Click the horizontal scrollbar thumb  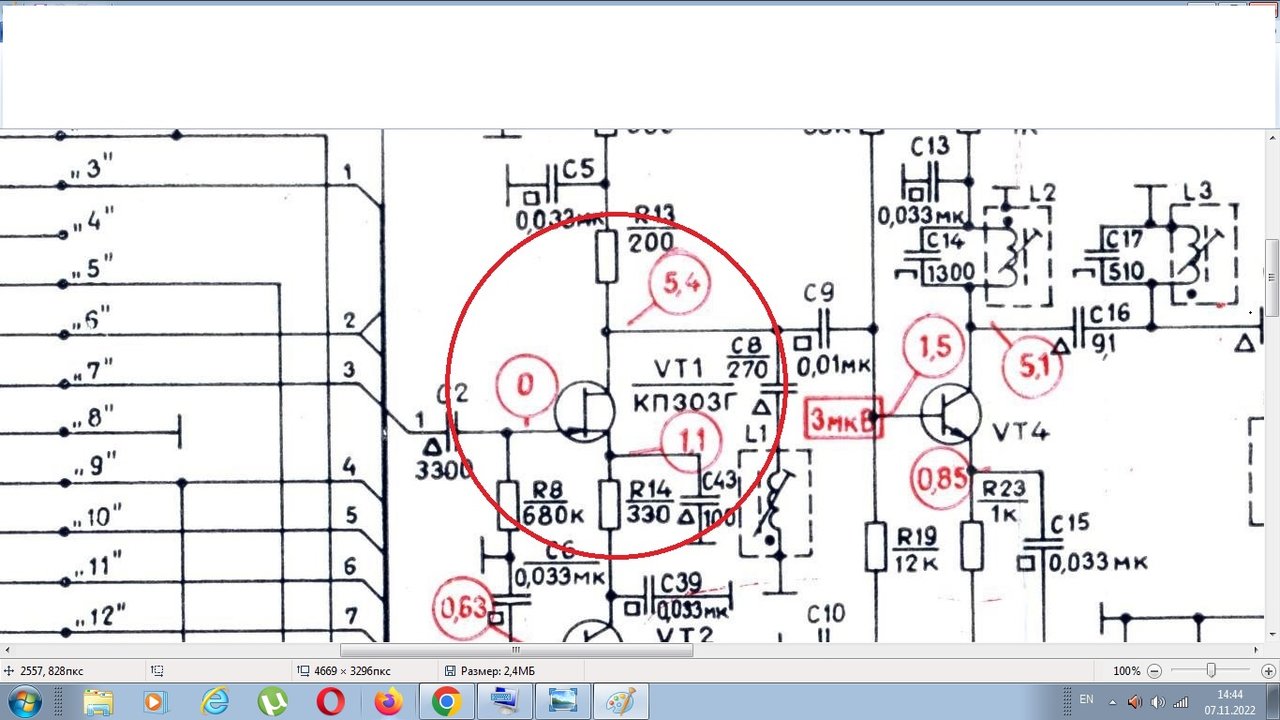(516, 650)
